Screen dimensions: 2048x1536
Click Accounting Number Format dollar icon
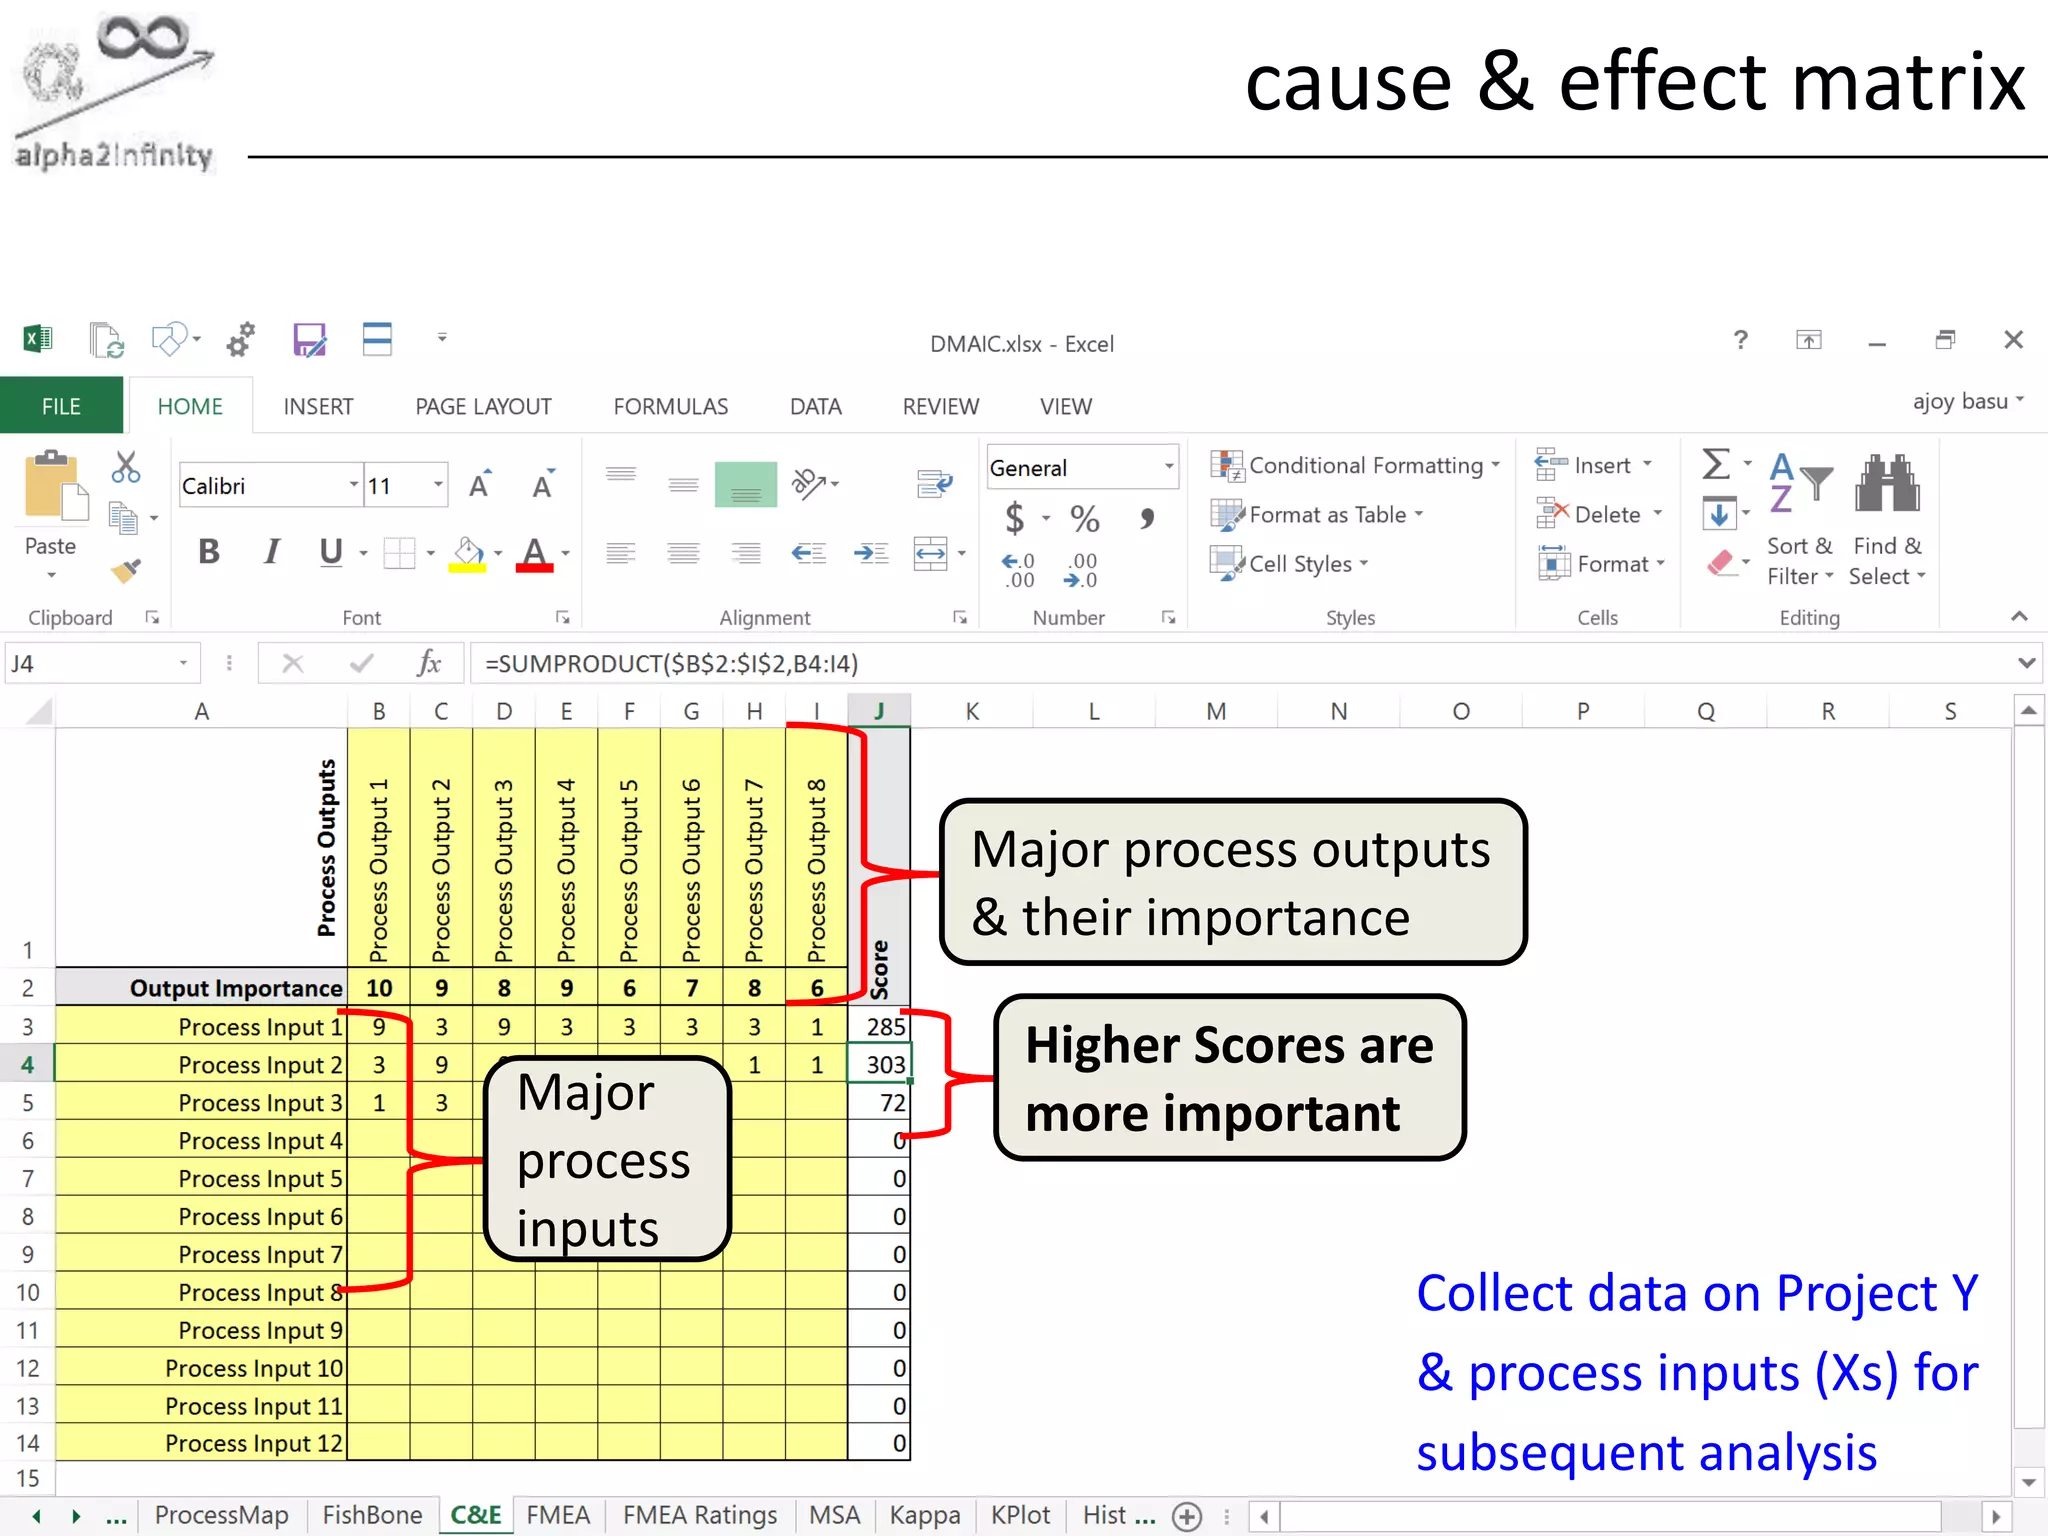coord(1015,518)
